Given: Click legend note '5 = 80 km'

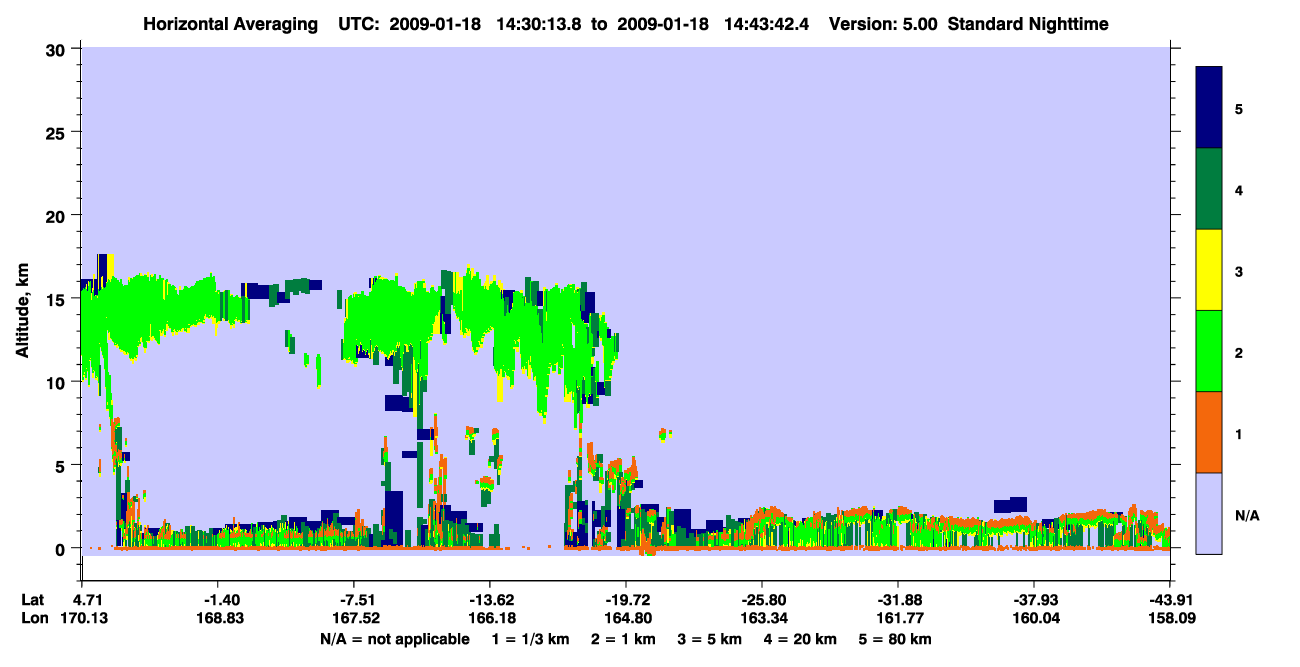Looking at the screenshot, I should tap(897, 638).
